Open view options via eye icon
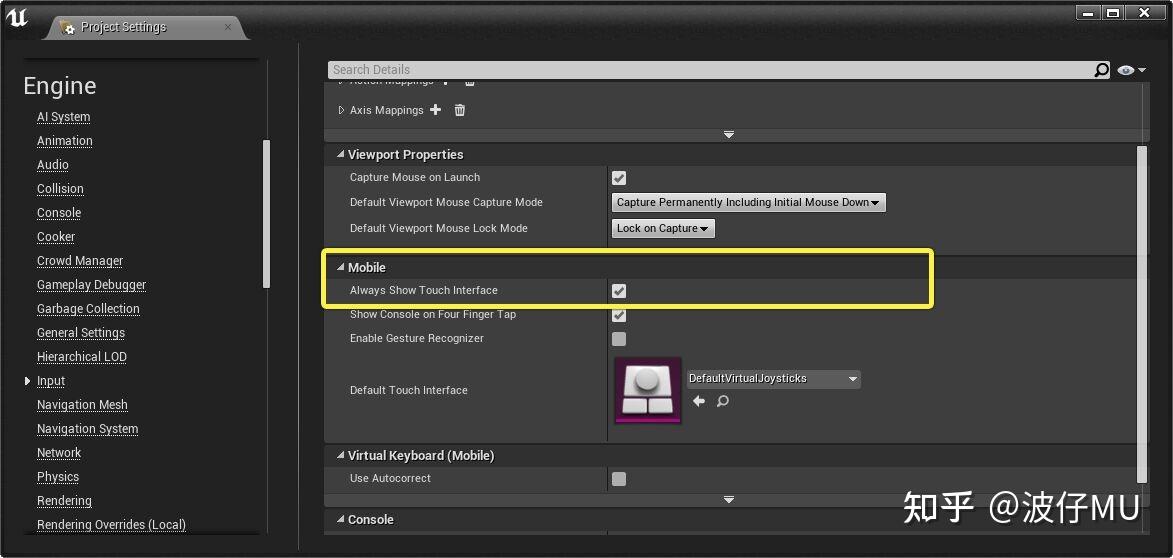 click(1131, 70)
